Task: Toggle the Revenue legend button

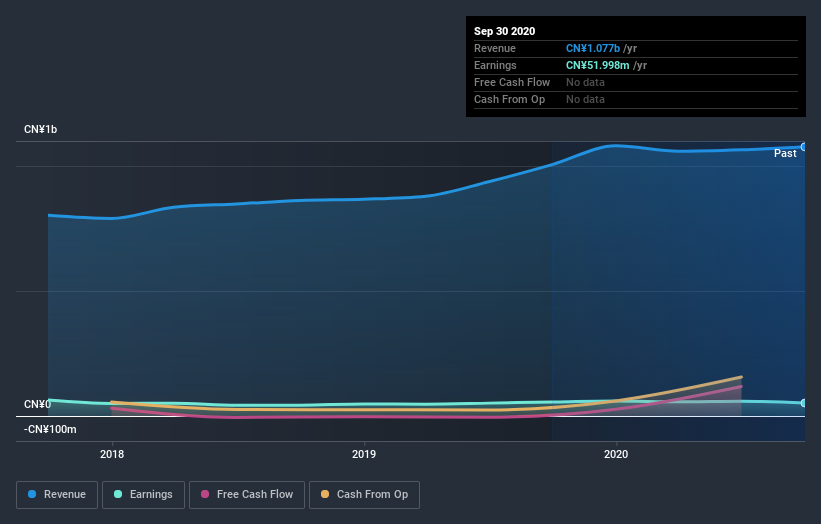Action: pos(57,495)
